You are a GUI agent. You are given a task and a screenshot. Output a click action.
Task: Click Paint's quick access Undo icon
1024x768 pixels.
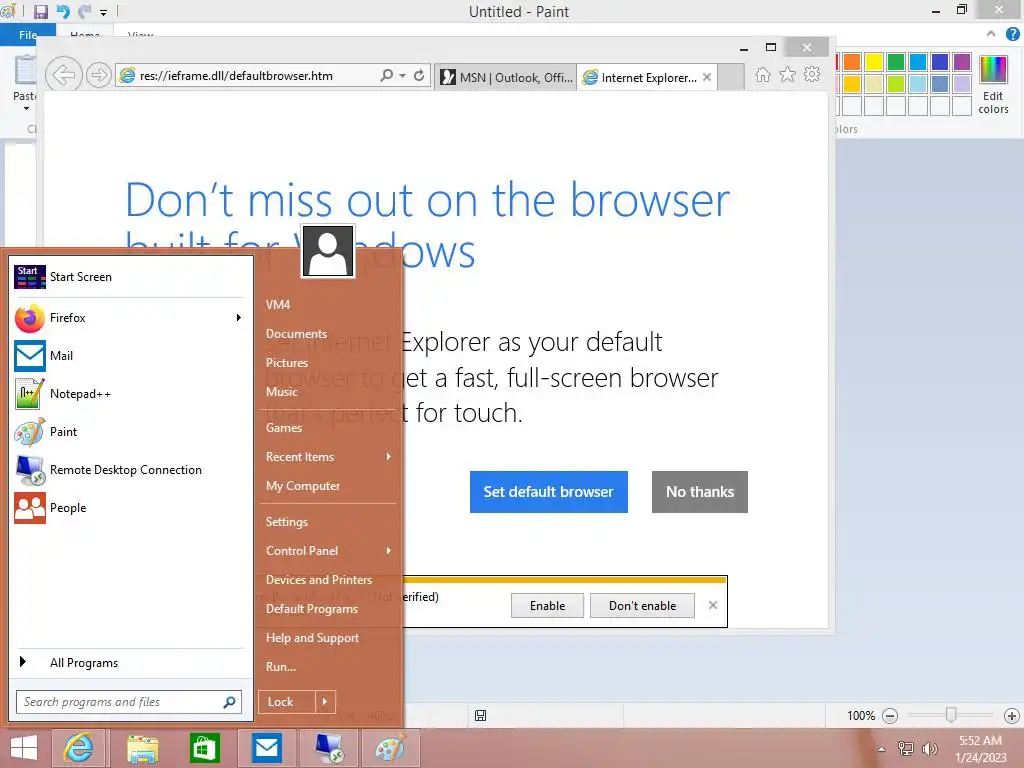point(63,12)
